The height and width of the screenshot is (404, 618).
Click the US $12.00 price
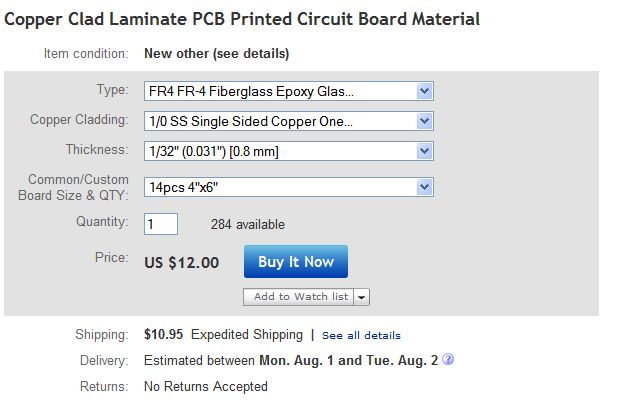[x=181, y=263]
